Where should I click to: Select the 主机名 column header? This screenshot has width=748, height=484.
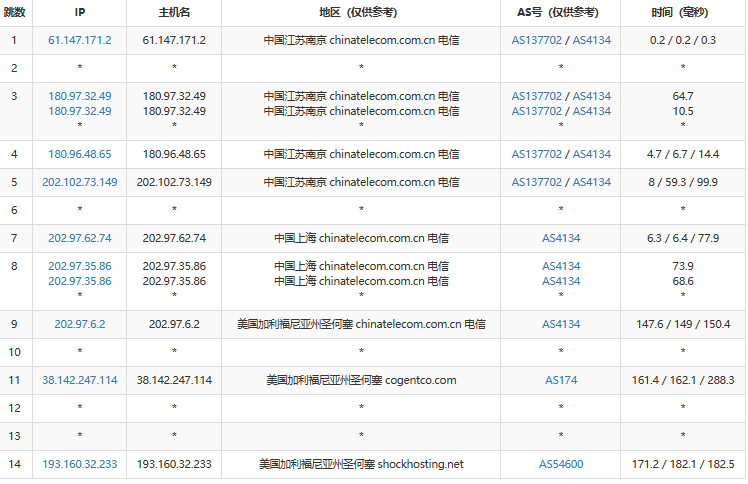pos(174,12)
